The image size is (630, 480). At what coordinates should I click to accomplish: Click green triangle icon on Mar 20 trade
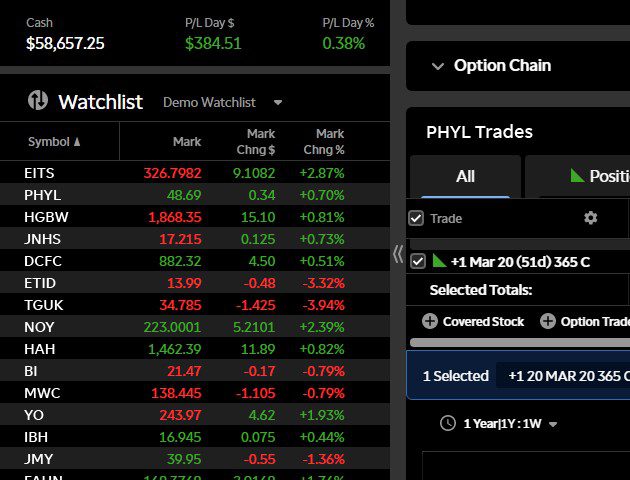click(x=439, y=261)
